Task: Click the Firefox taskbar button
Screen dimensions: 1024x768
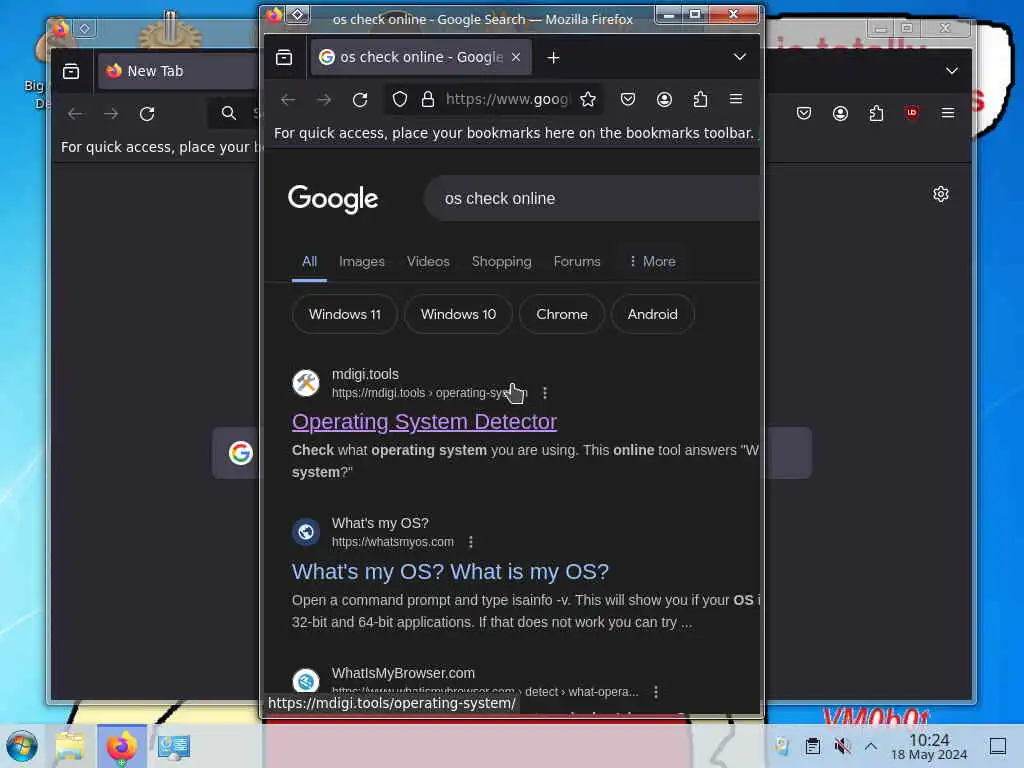Action: click(121, 746)
